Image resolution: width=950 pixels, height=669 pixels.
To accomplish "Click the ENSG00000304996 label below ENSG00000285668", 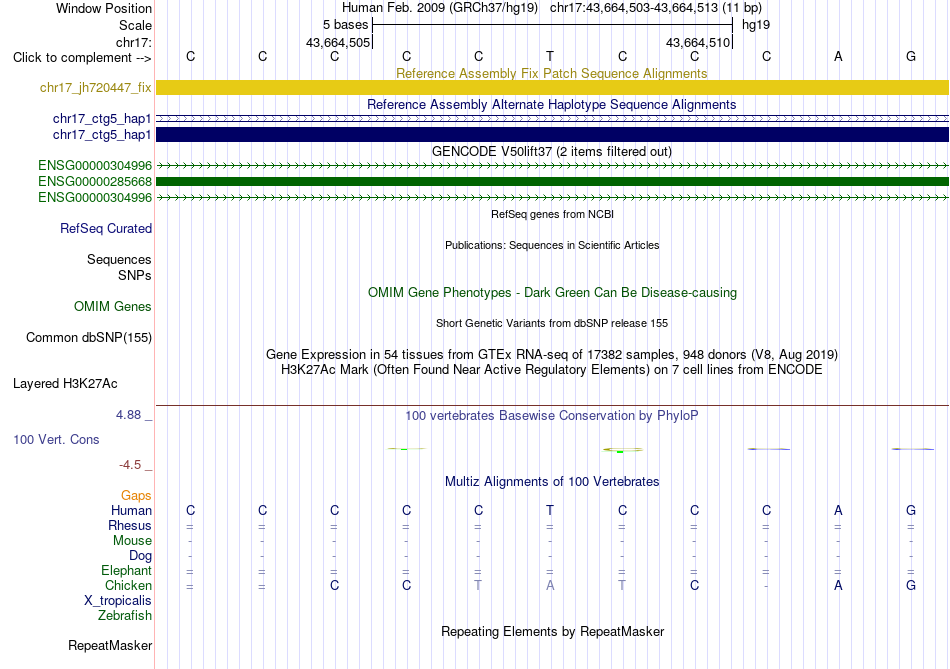I will (95, 198).
